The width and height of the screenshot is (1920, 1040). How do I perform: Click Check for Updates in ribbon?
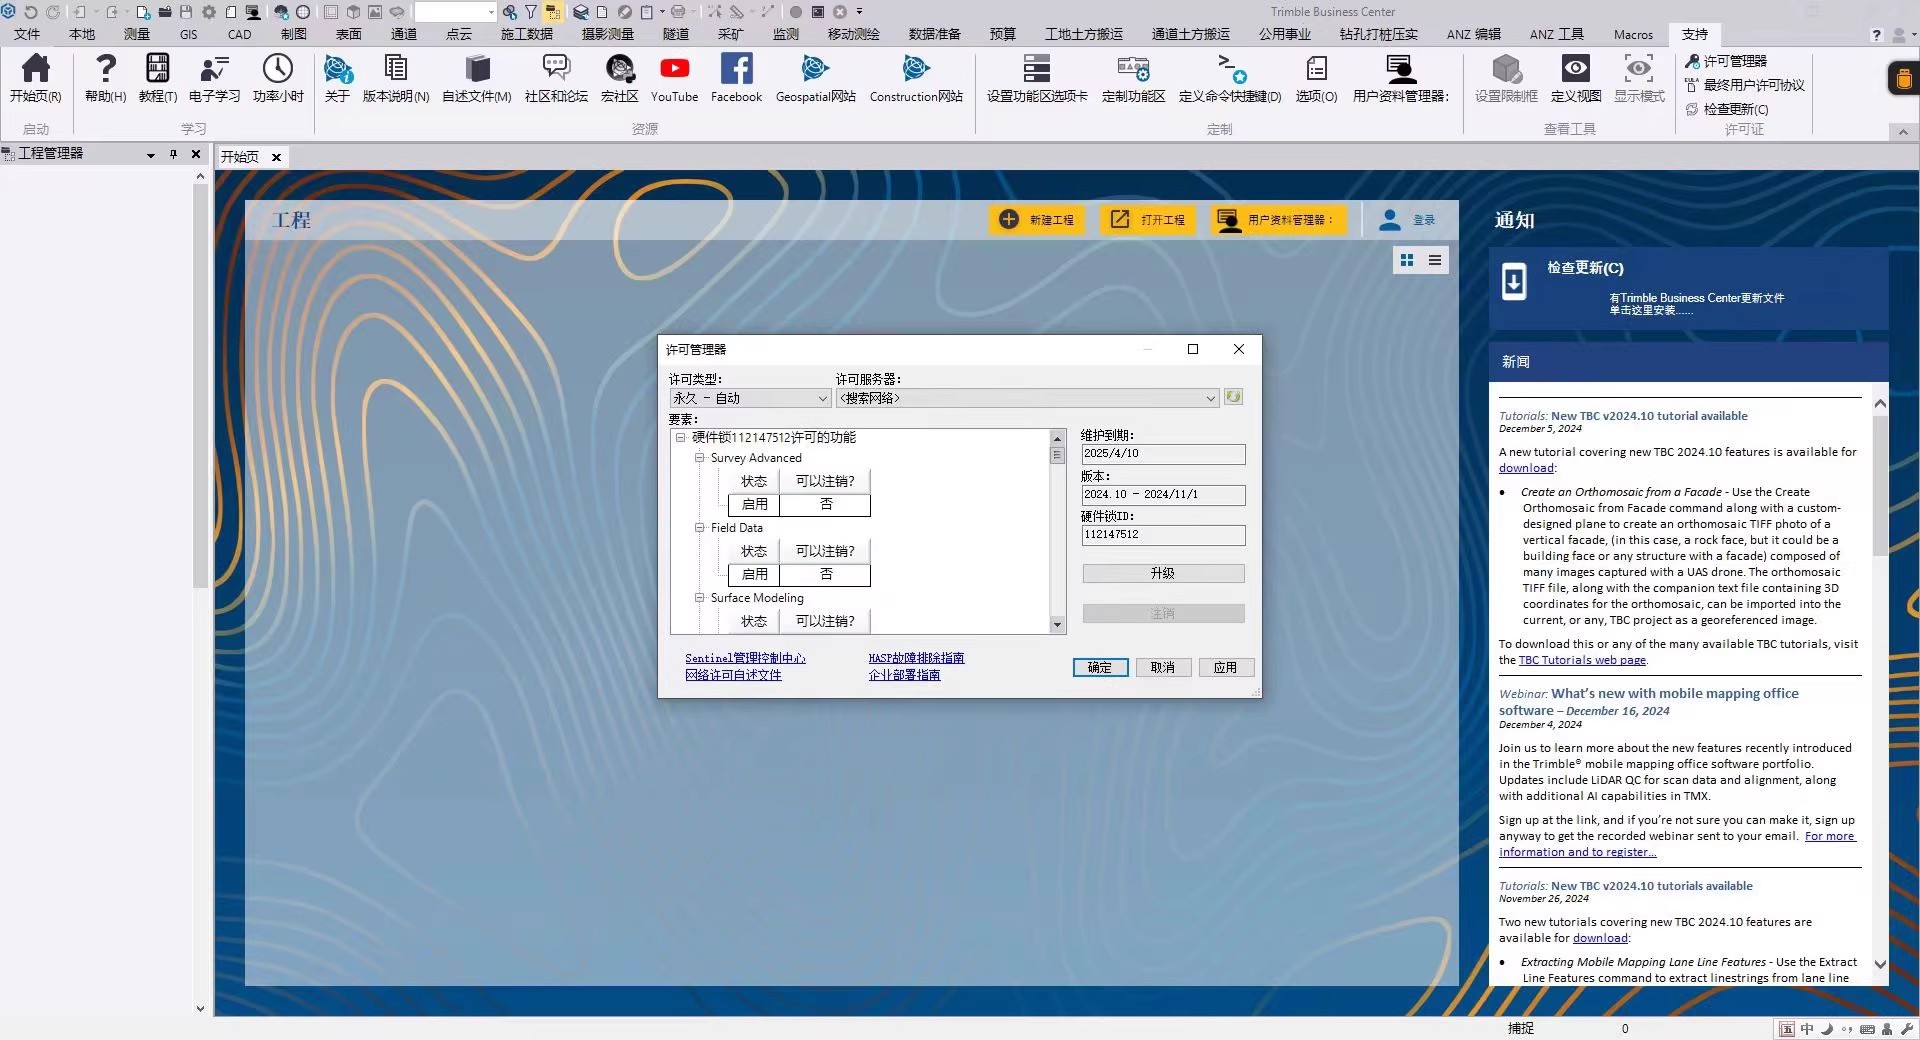click(x=1727, y=109)
